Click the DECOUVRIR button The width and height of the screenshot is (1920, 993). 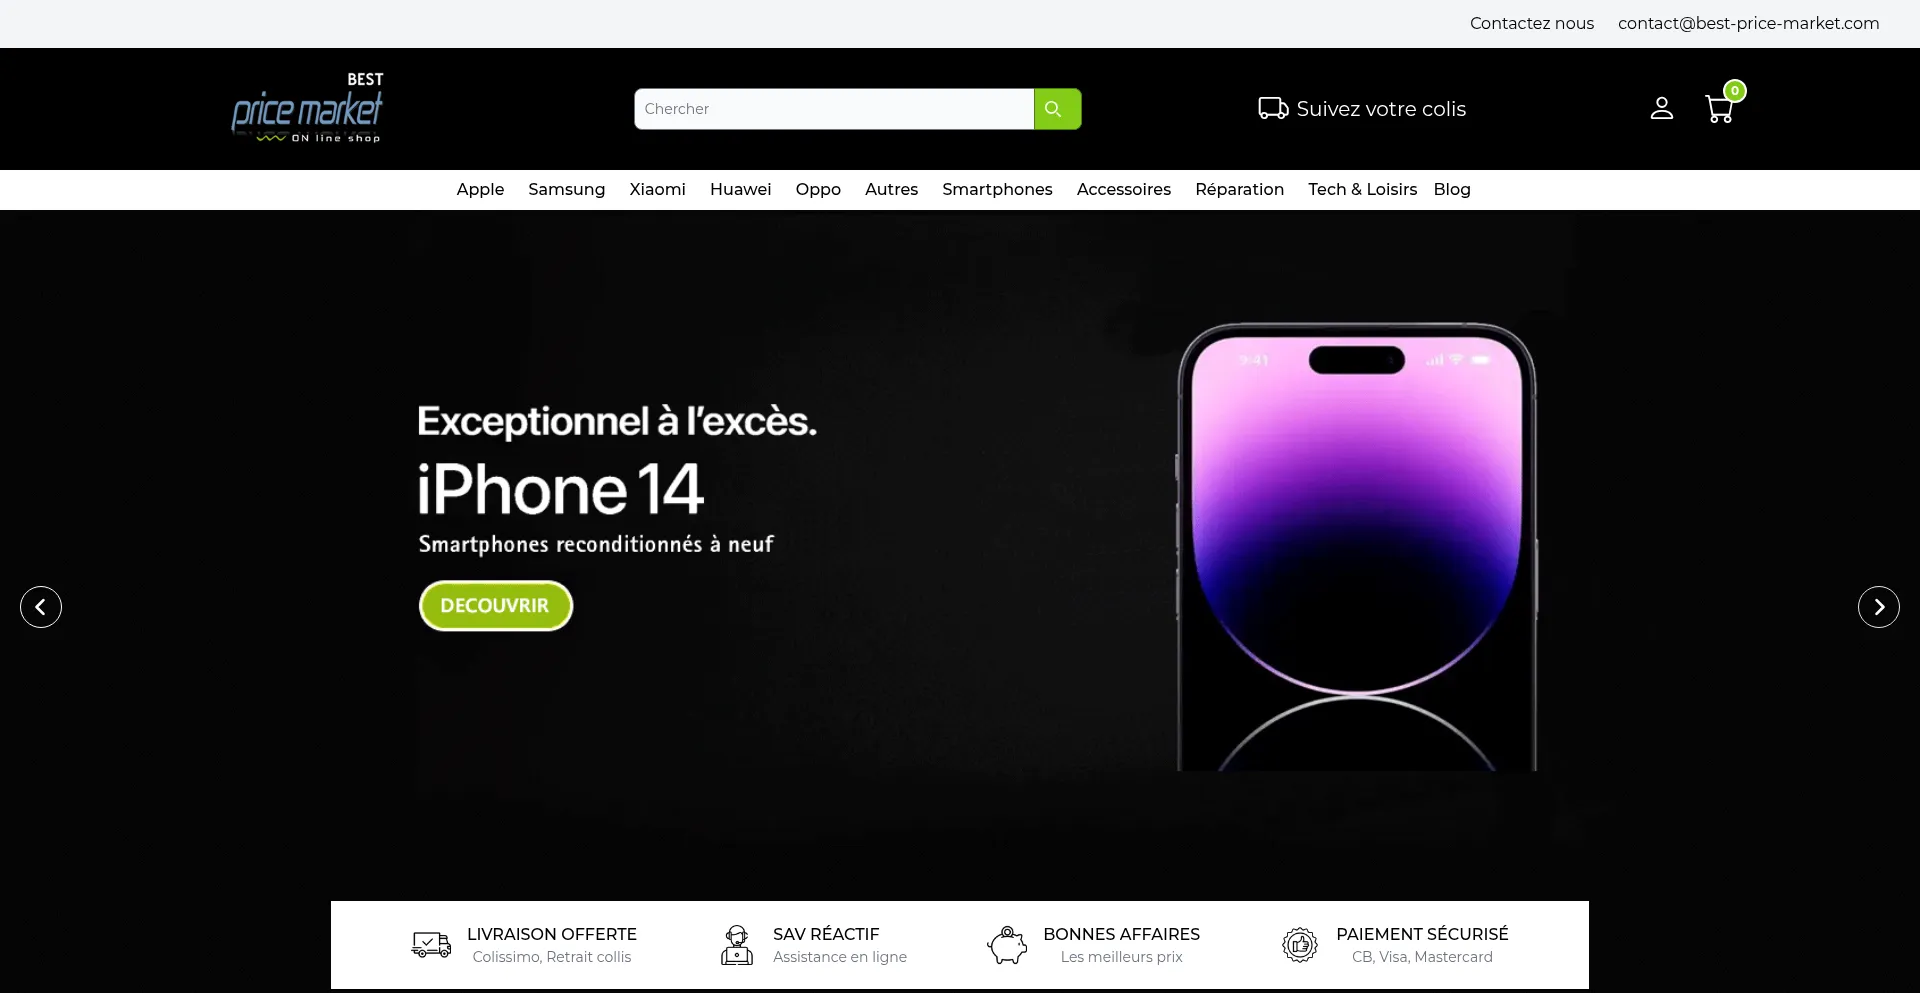click(495, 606)
